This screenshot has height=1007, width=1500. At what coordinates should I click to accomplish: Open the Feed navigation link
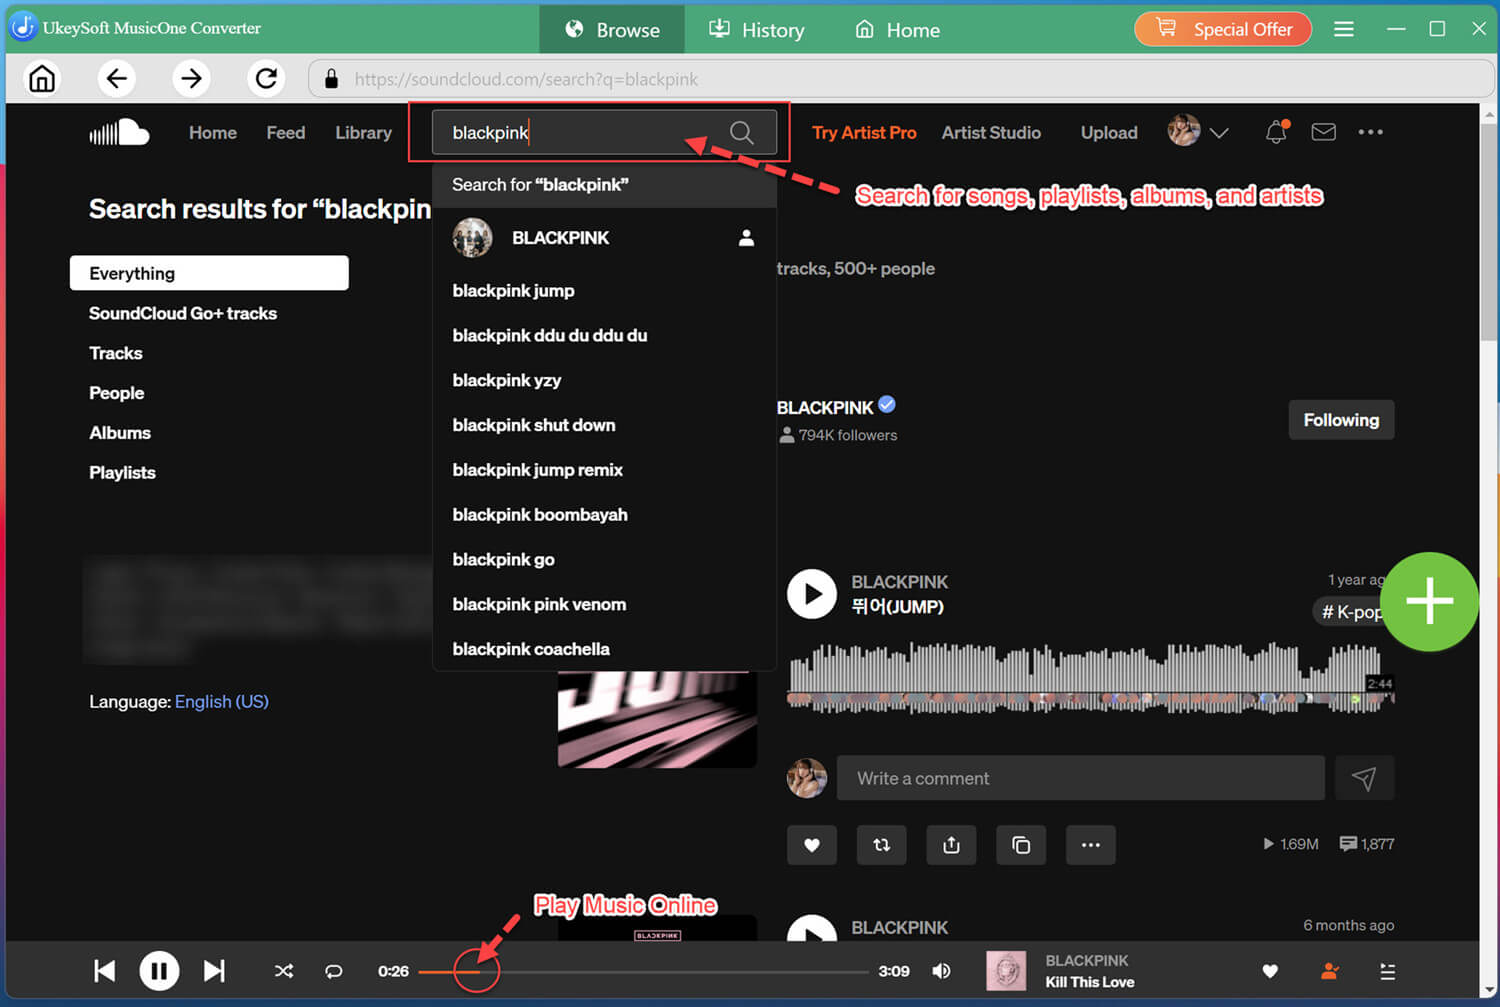[286, 132]
